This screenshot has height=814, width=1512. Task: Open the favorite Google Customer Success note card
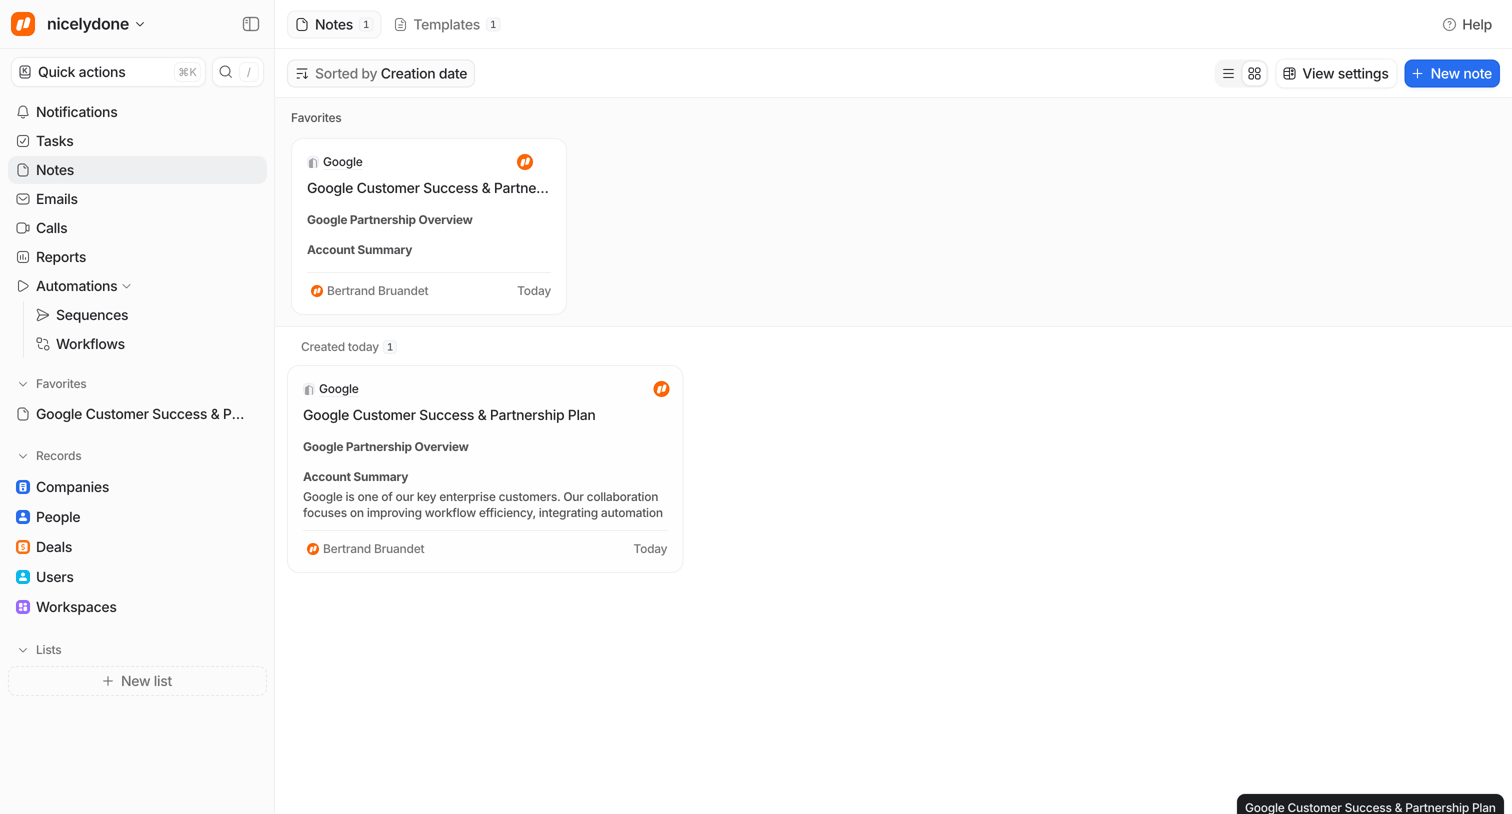429,227
